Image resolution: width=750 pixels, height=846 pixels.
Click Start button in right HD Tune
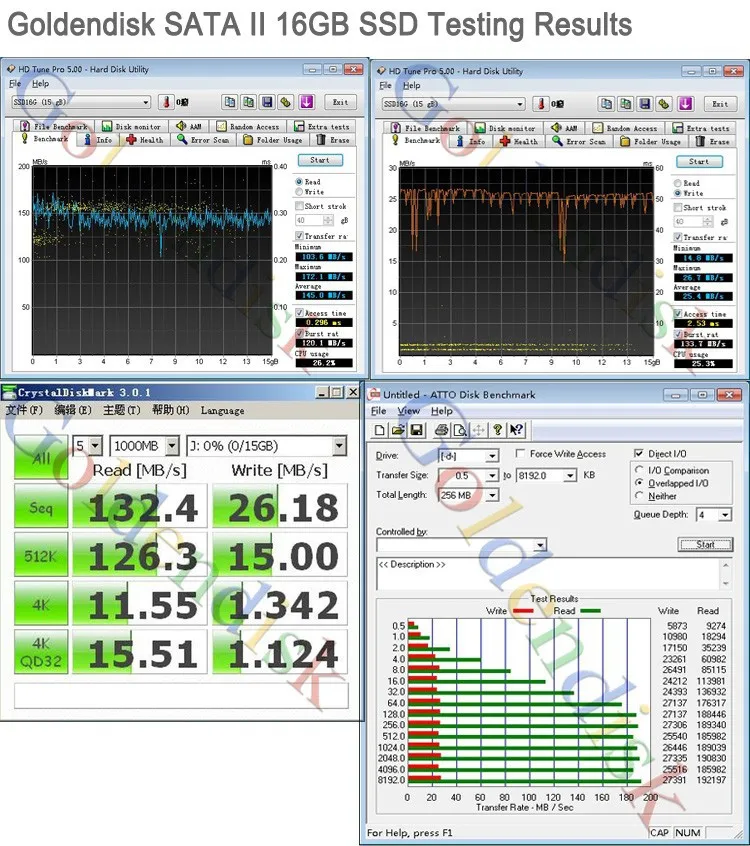[x=699, y=161]
